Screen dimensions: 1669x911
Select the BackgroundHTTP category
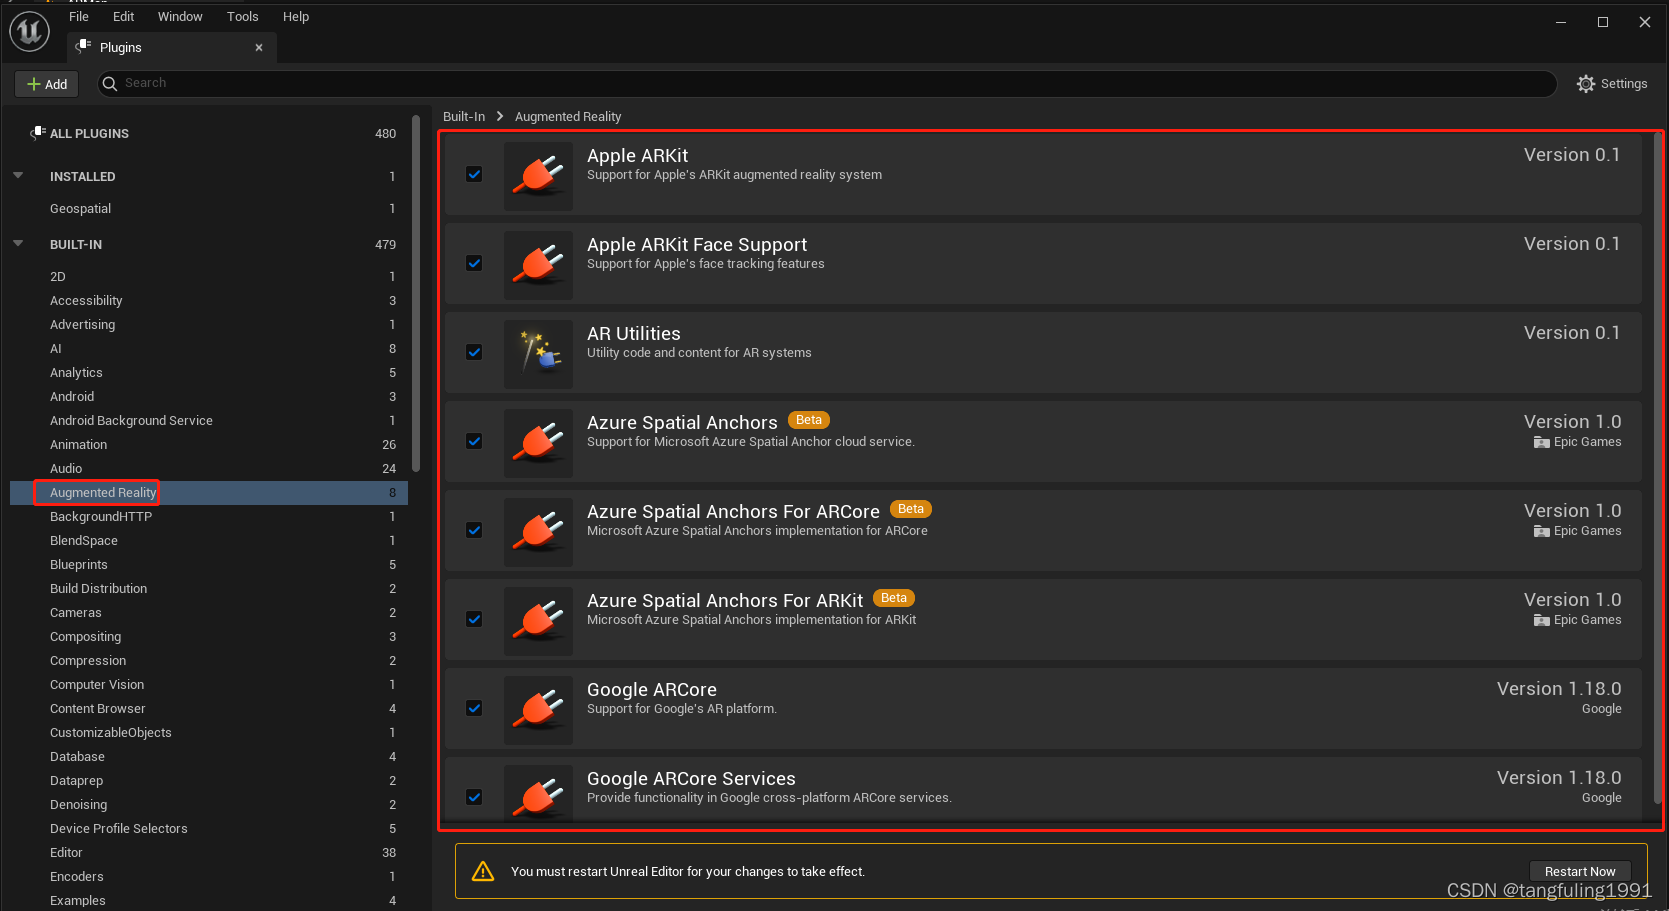209,516
